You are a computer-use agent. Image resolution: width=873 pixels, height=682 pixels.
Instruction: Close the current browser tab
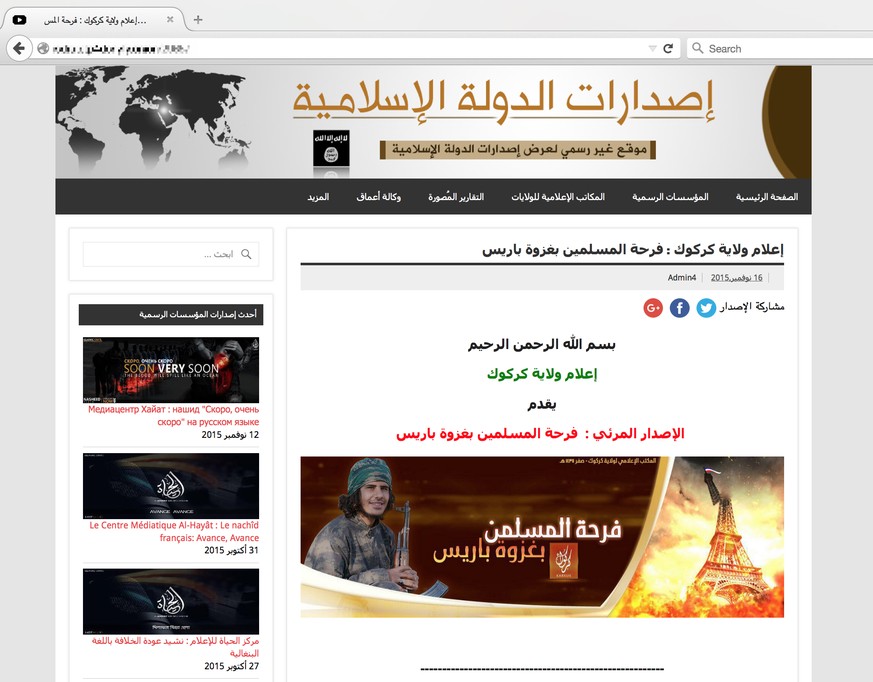pyautogui.click(x=170, y=20)
